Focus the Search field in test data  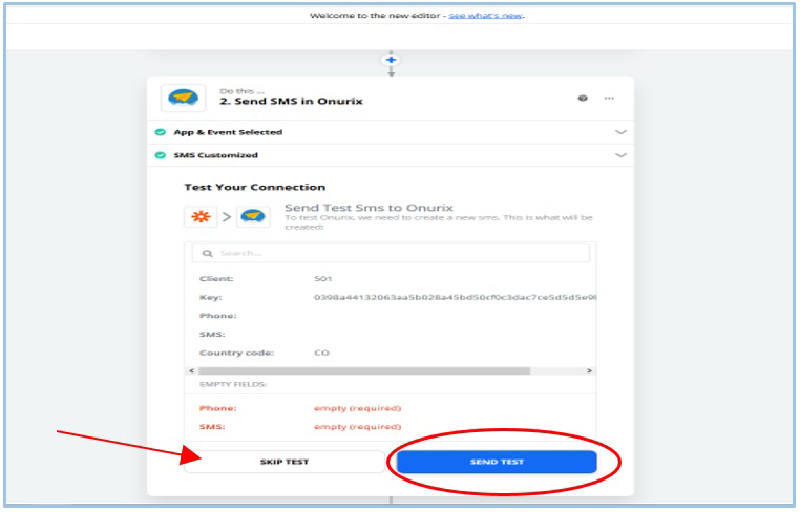coord(390,253)
